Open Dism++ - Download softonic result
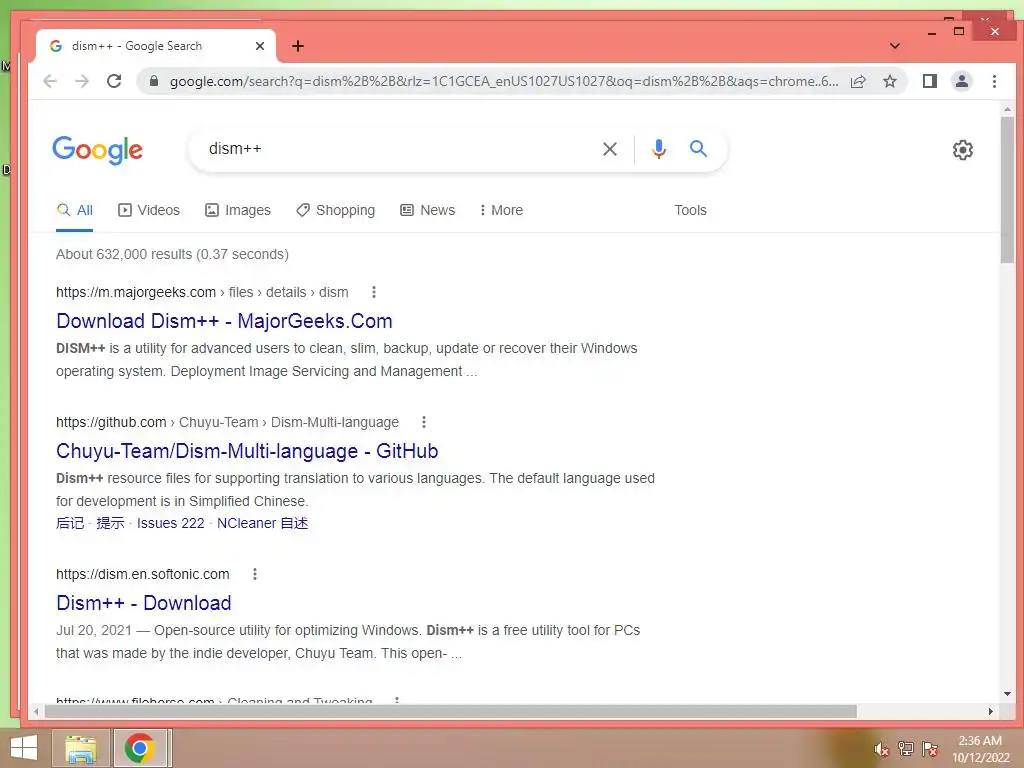 [144, 603]
